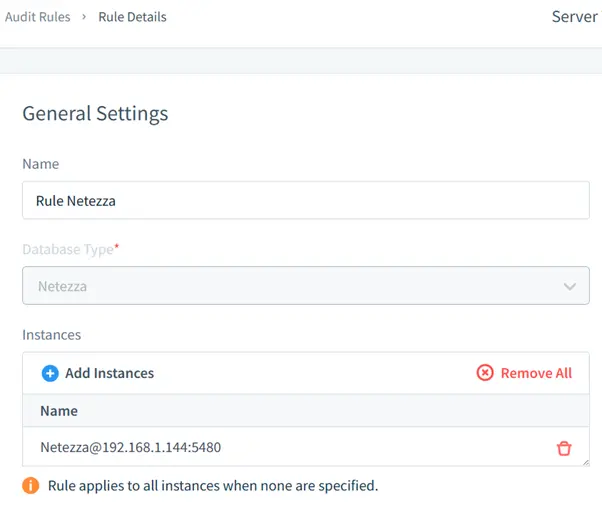
Task: Open the Database Type dropdown showing Netezza
Action: tap(306, 286)
